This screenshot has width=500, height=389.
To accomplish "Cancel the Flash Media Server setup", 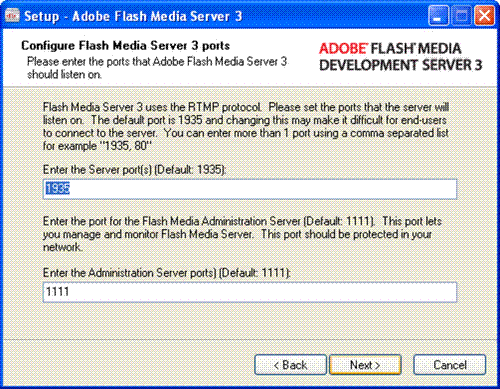I will tap(450, 365).
